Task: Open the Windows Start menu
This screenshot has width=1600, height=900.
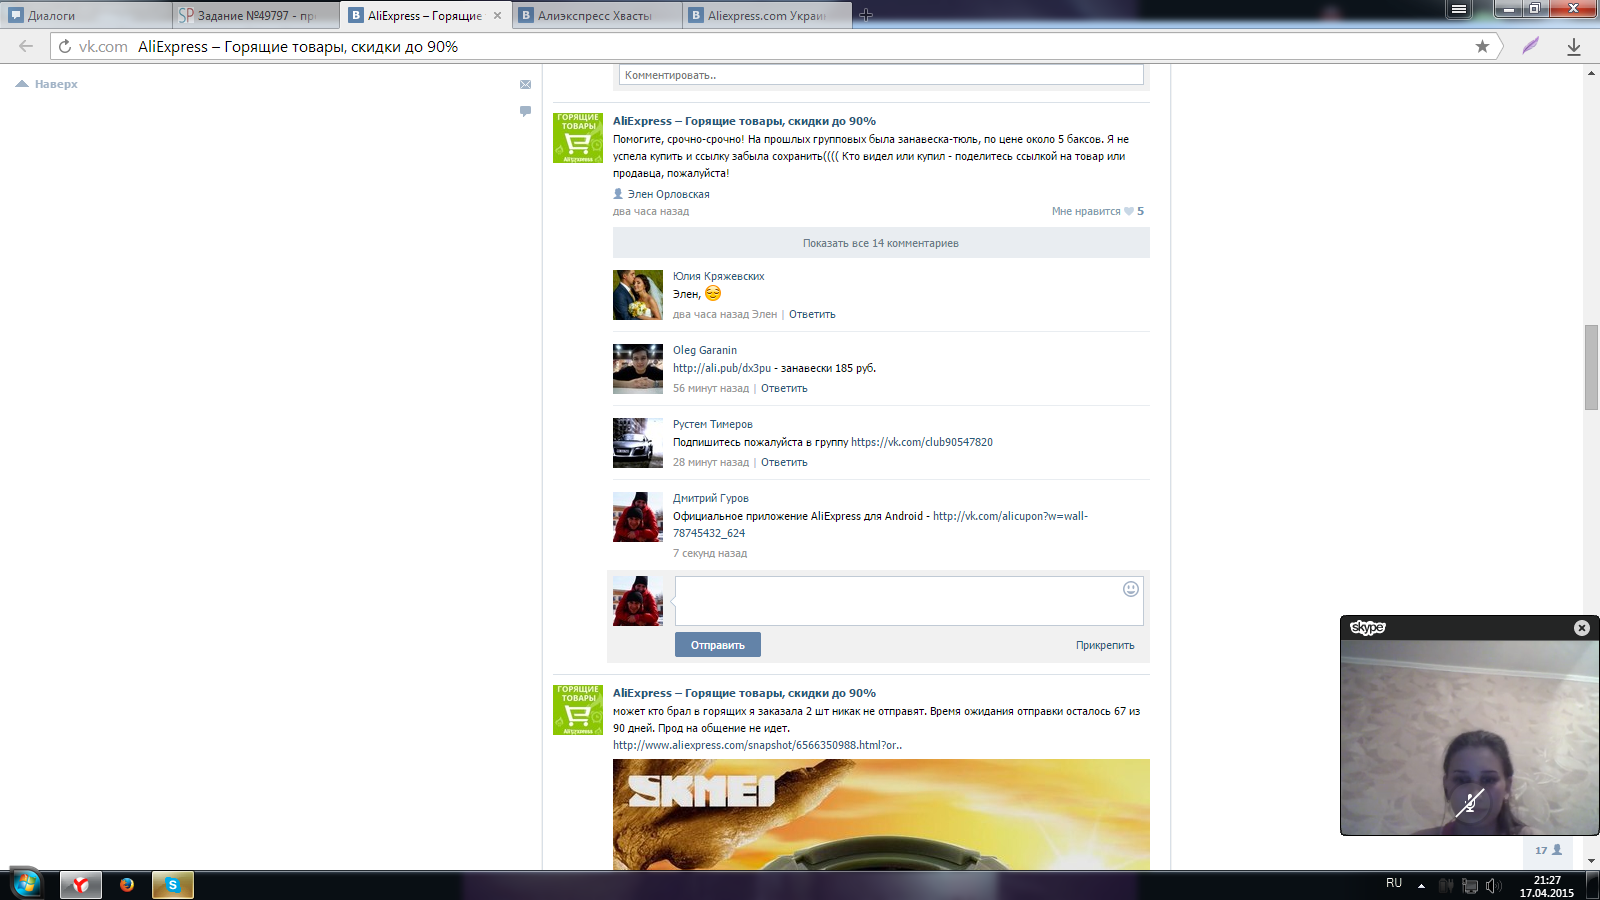Action: point(25,884)
